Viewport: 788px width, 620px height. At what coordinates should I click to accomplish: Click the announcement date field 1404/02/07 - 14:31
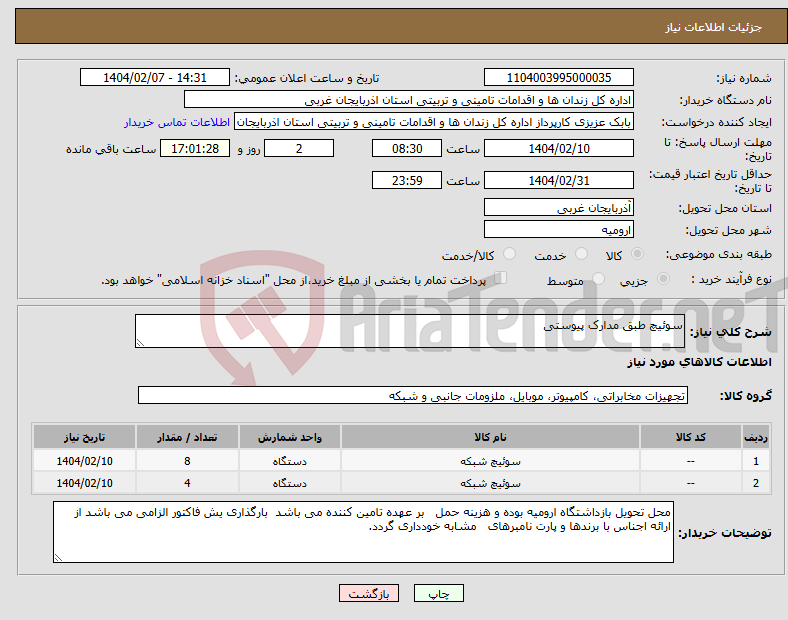[155, 77]
